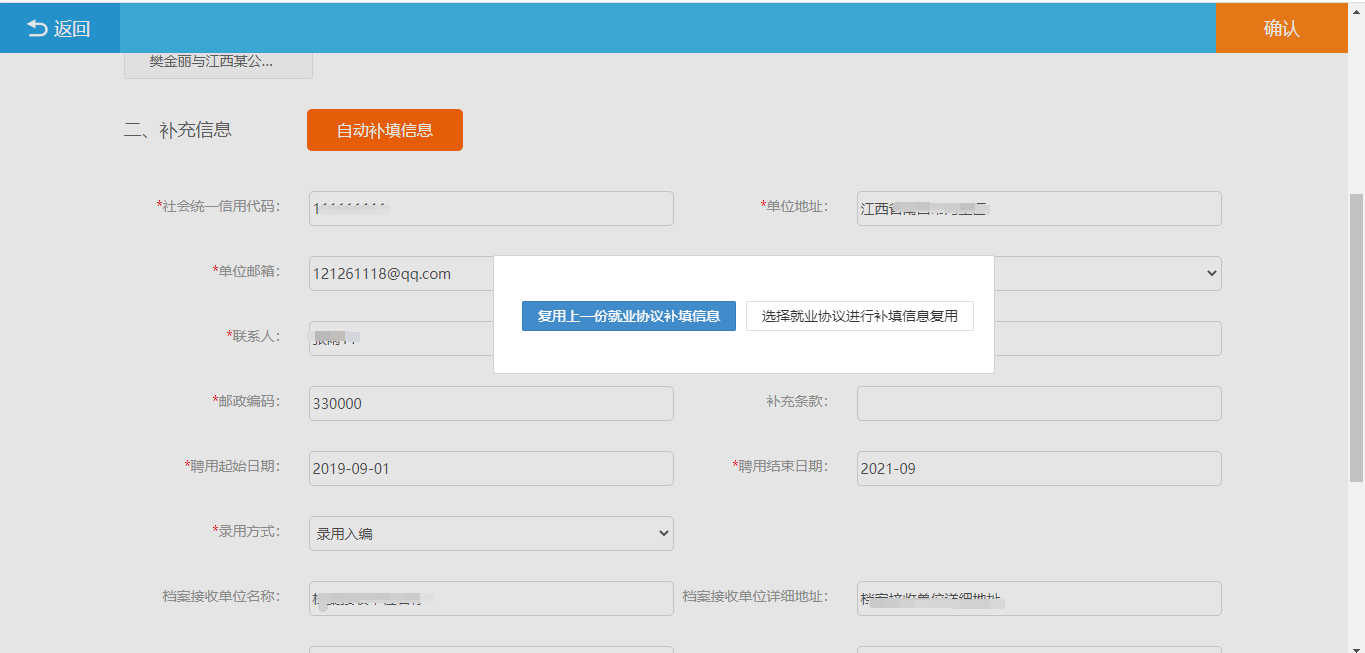Open the 樊金丽与江西某公... agreement item

pyautogui.click(x=218, y=62)
